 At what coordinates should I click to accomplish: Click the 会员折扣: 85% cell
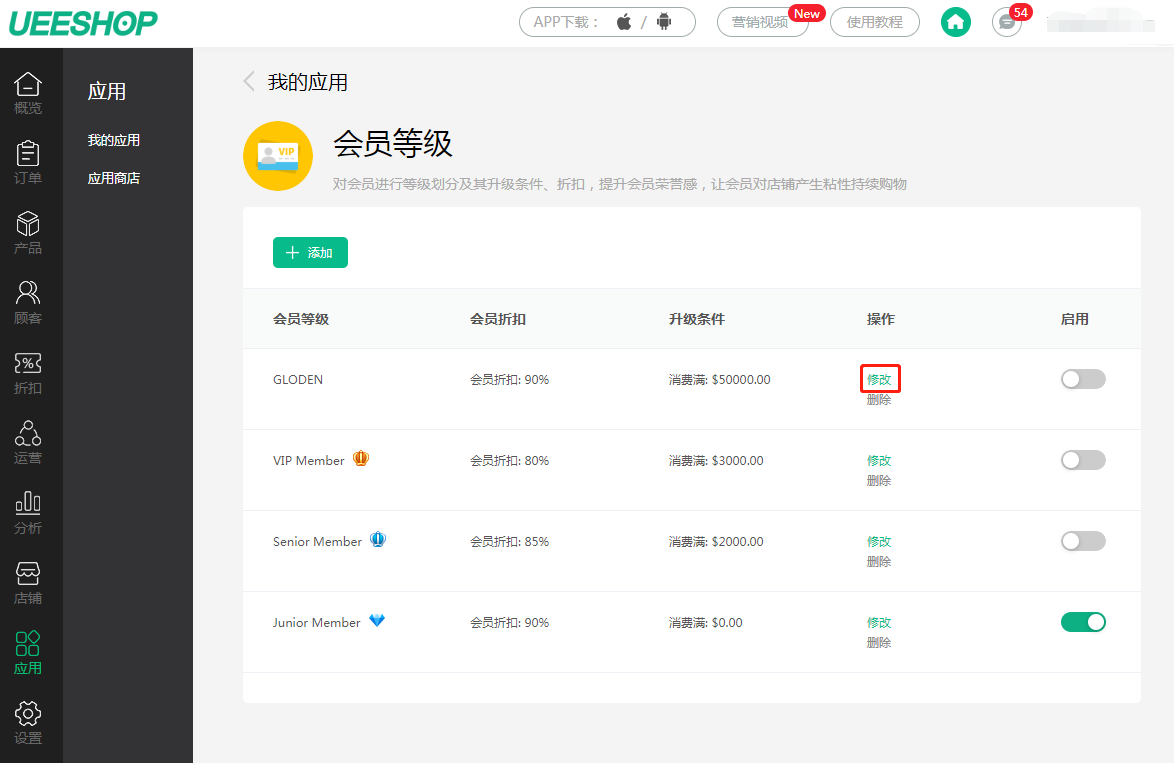509,541
